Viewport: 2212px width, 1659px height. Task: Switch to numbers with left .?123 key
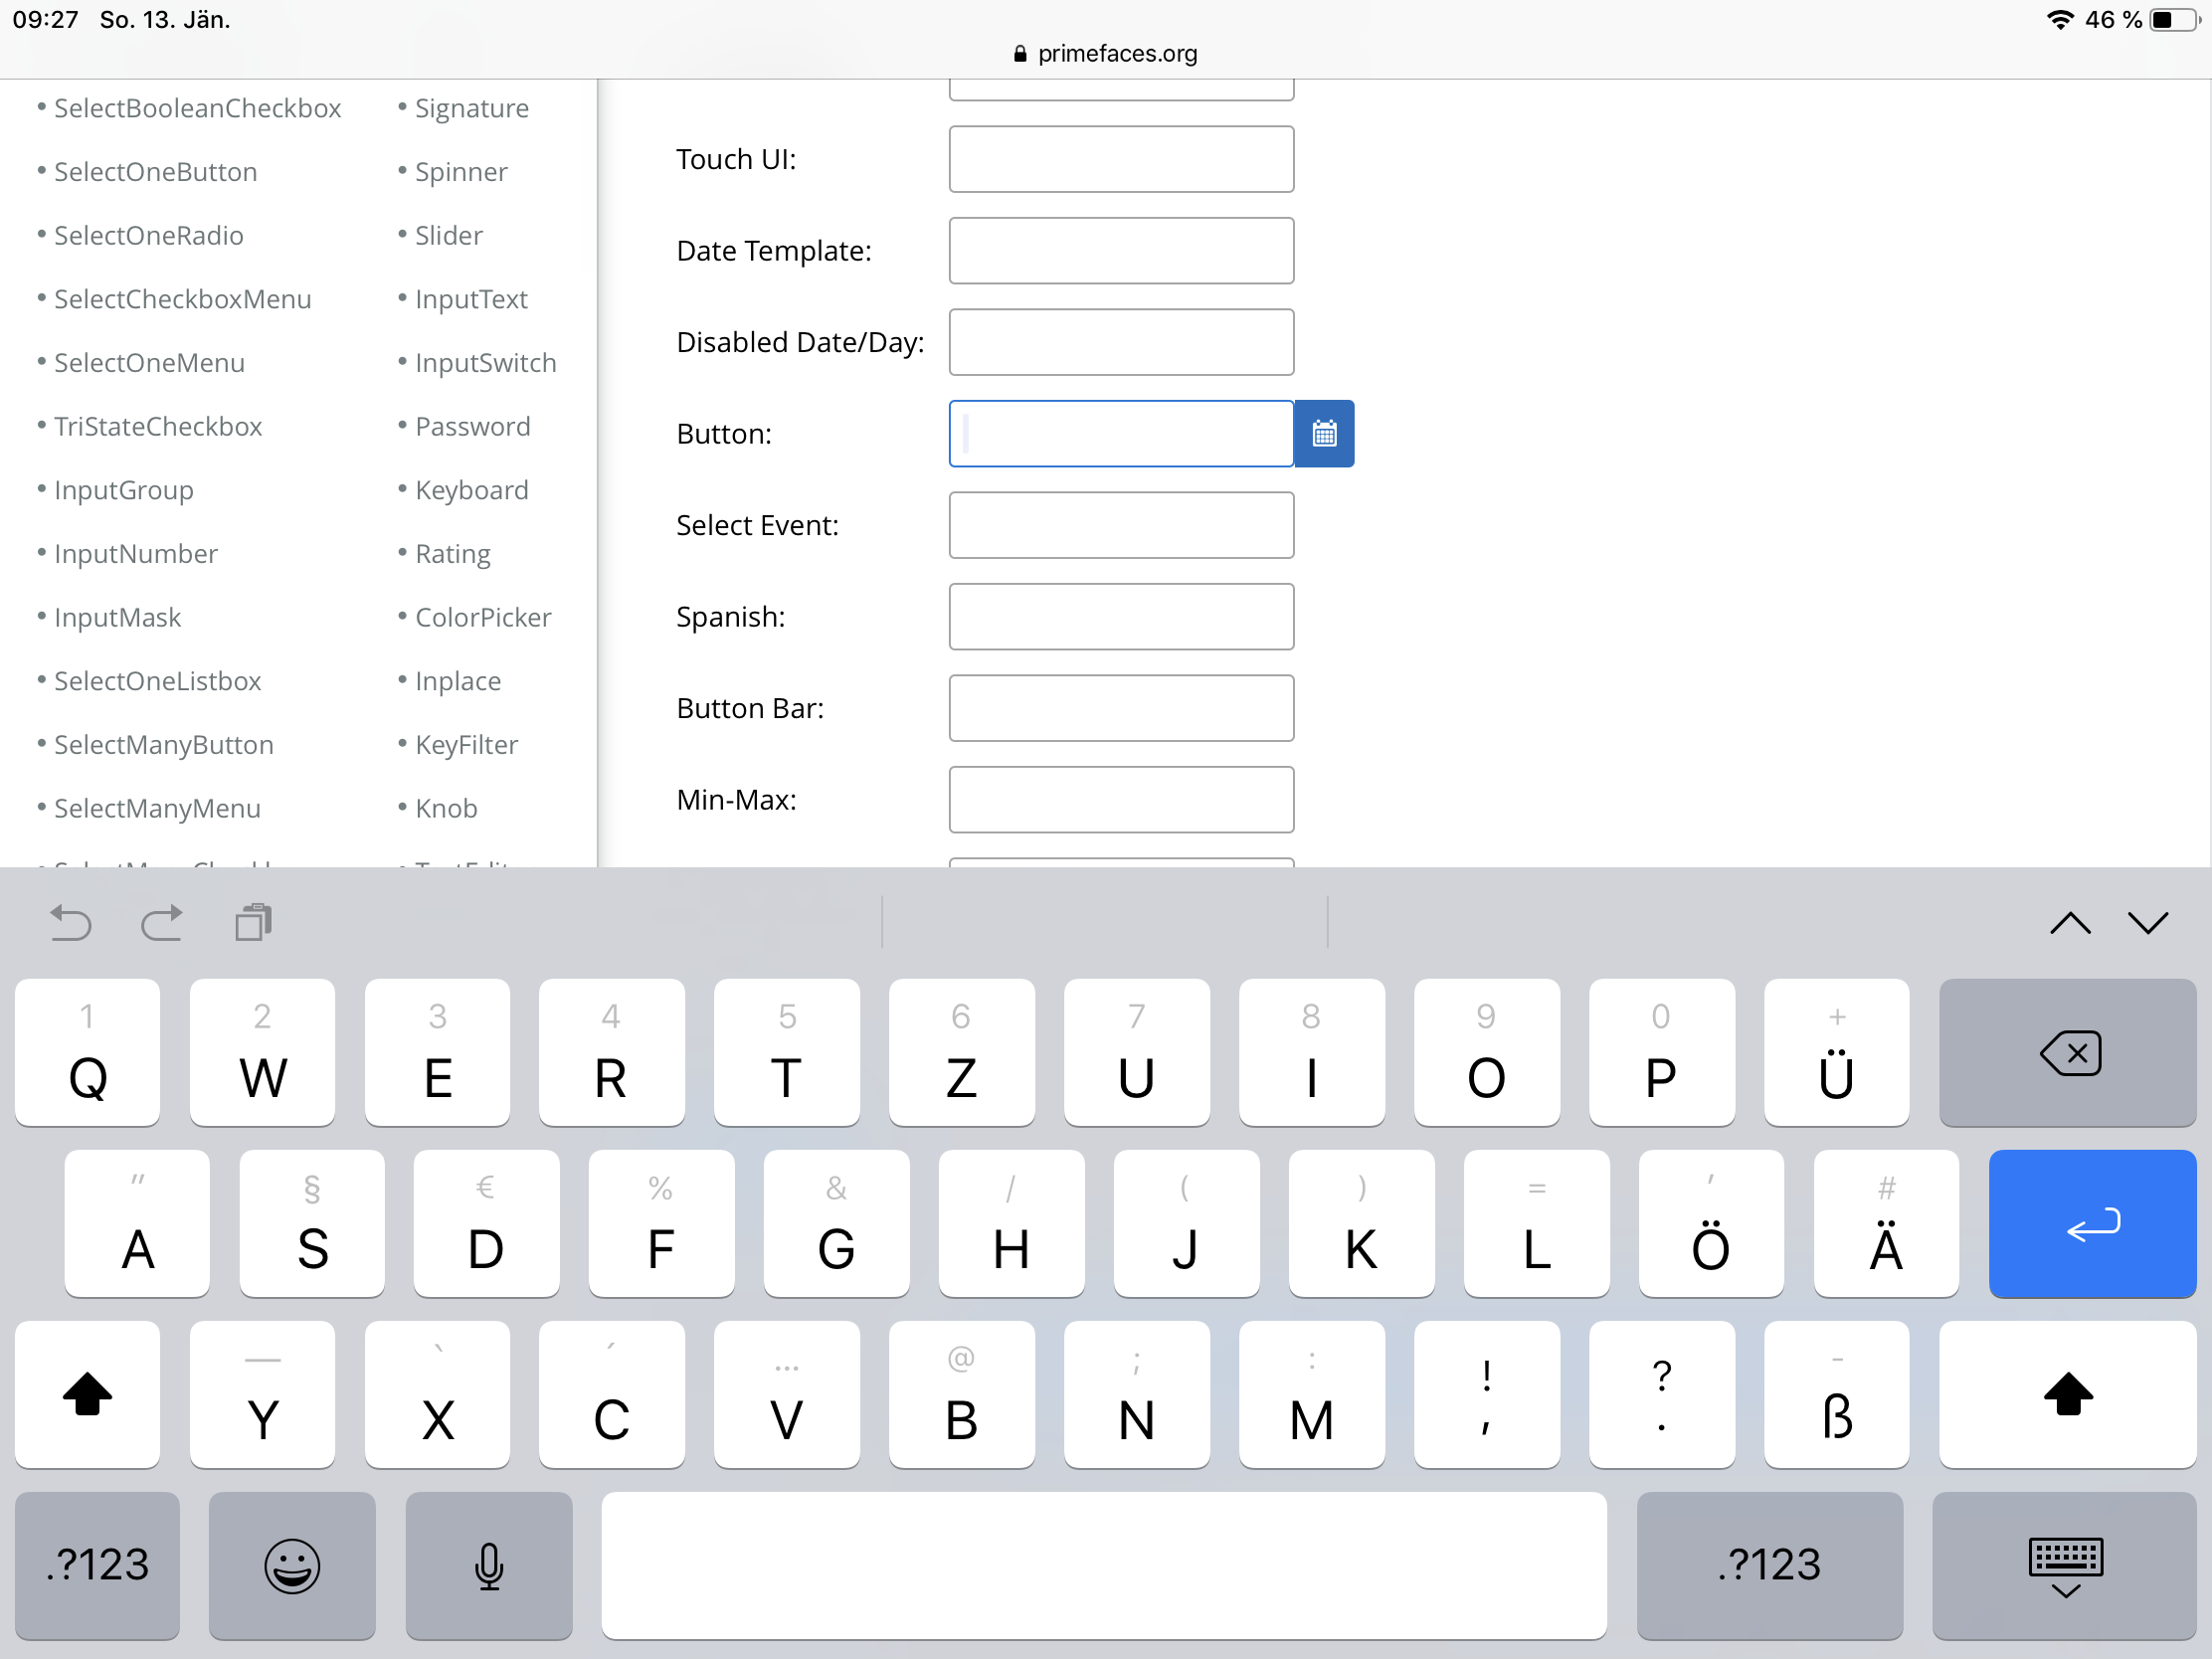click(97, 1565)
